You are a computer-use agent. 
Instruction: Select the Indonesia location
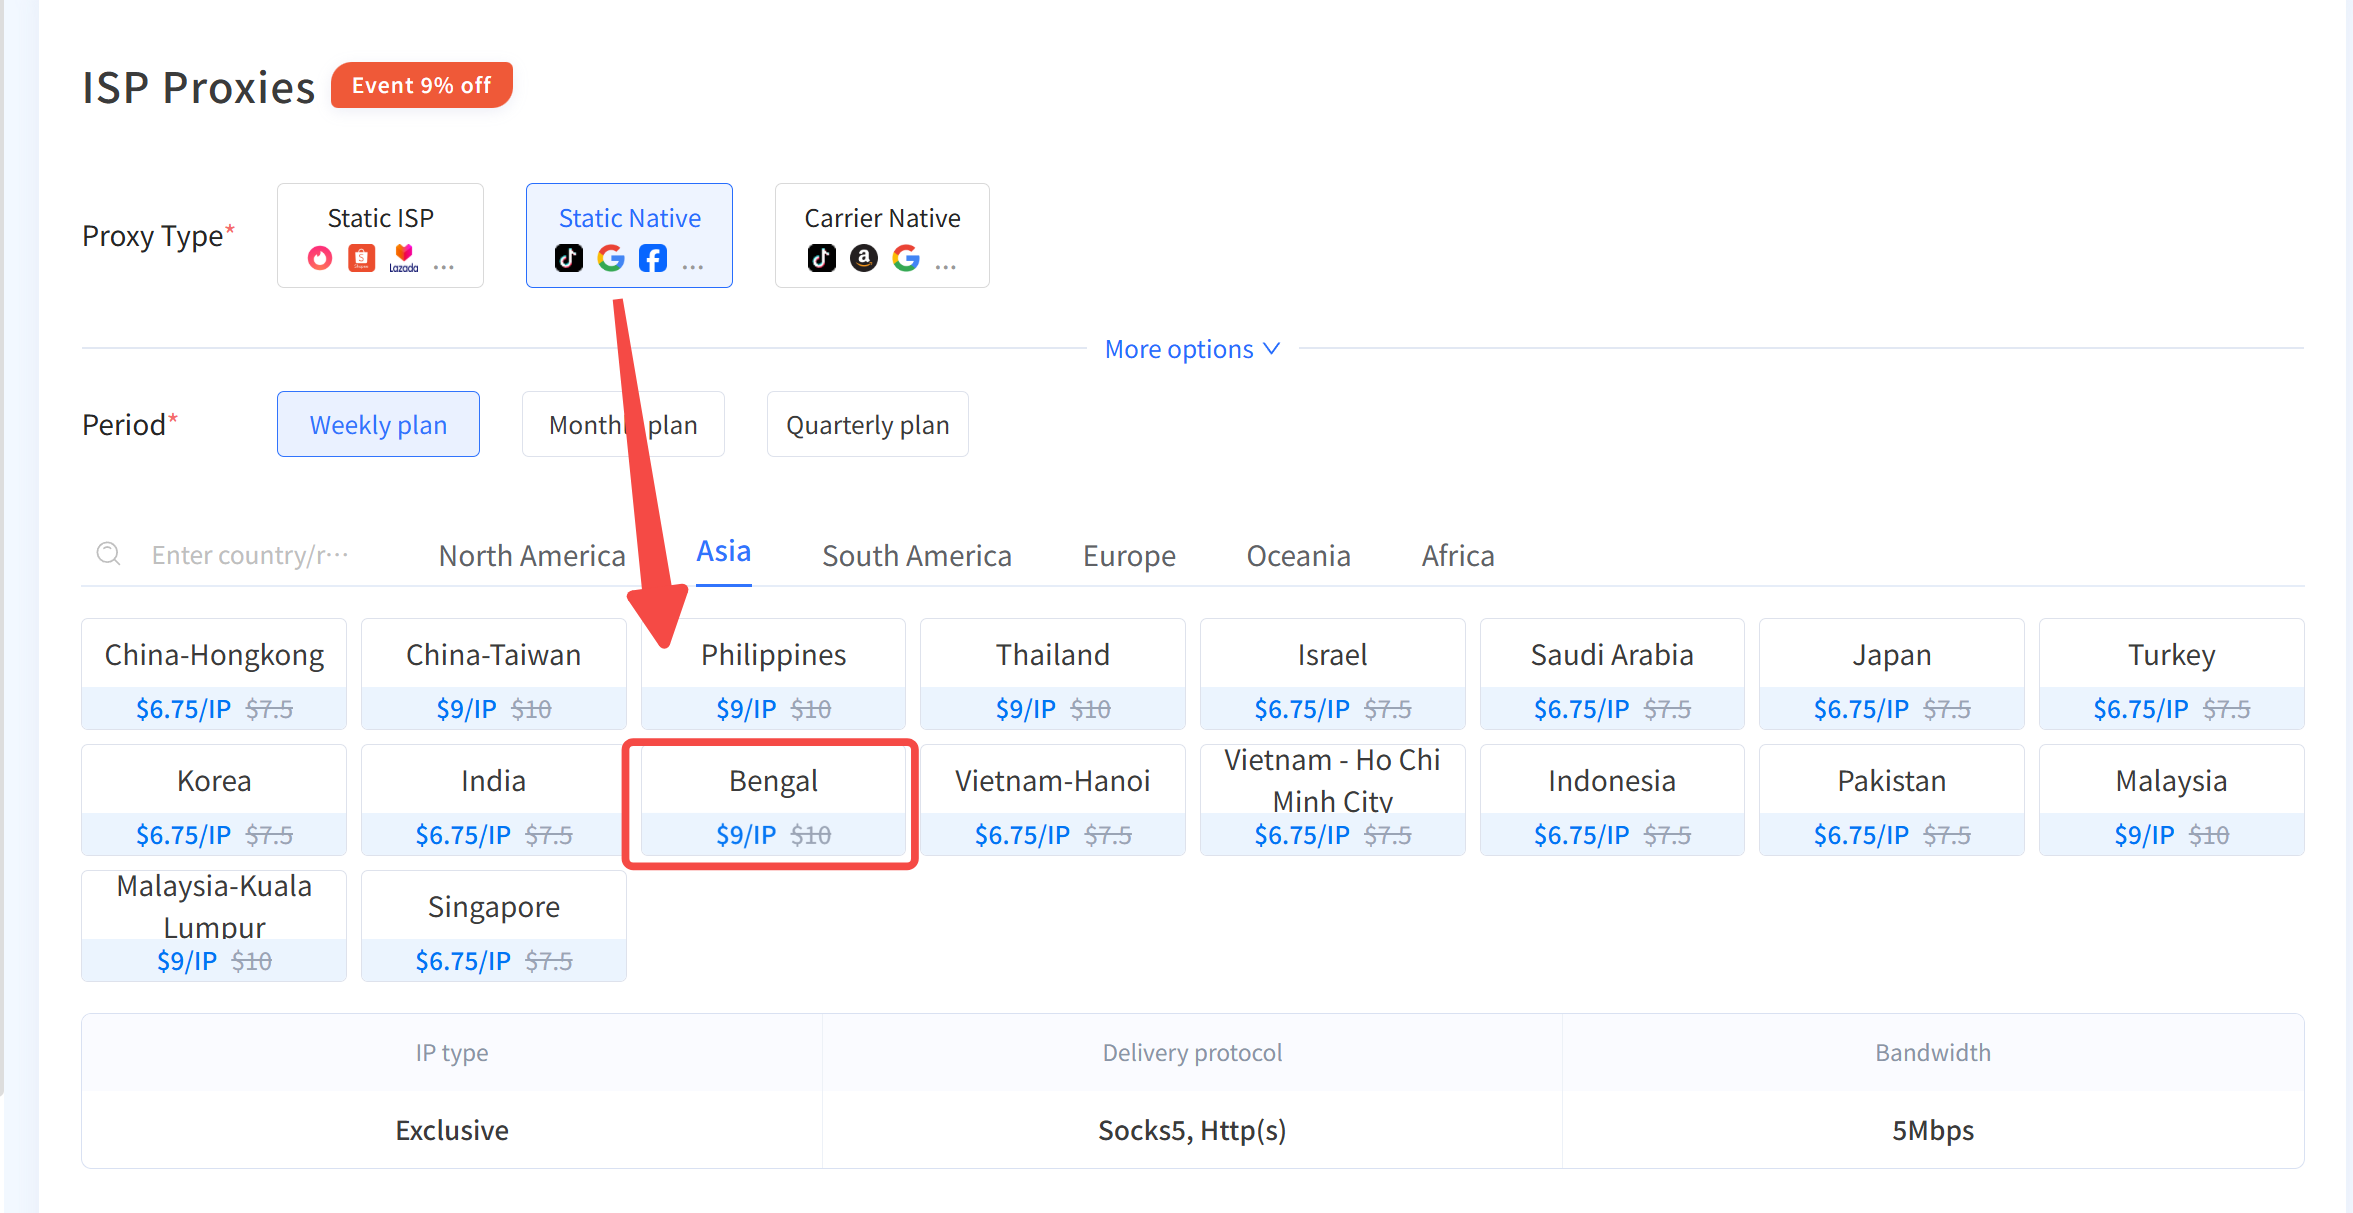[x=1612, y=800]
